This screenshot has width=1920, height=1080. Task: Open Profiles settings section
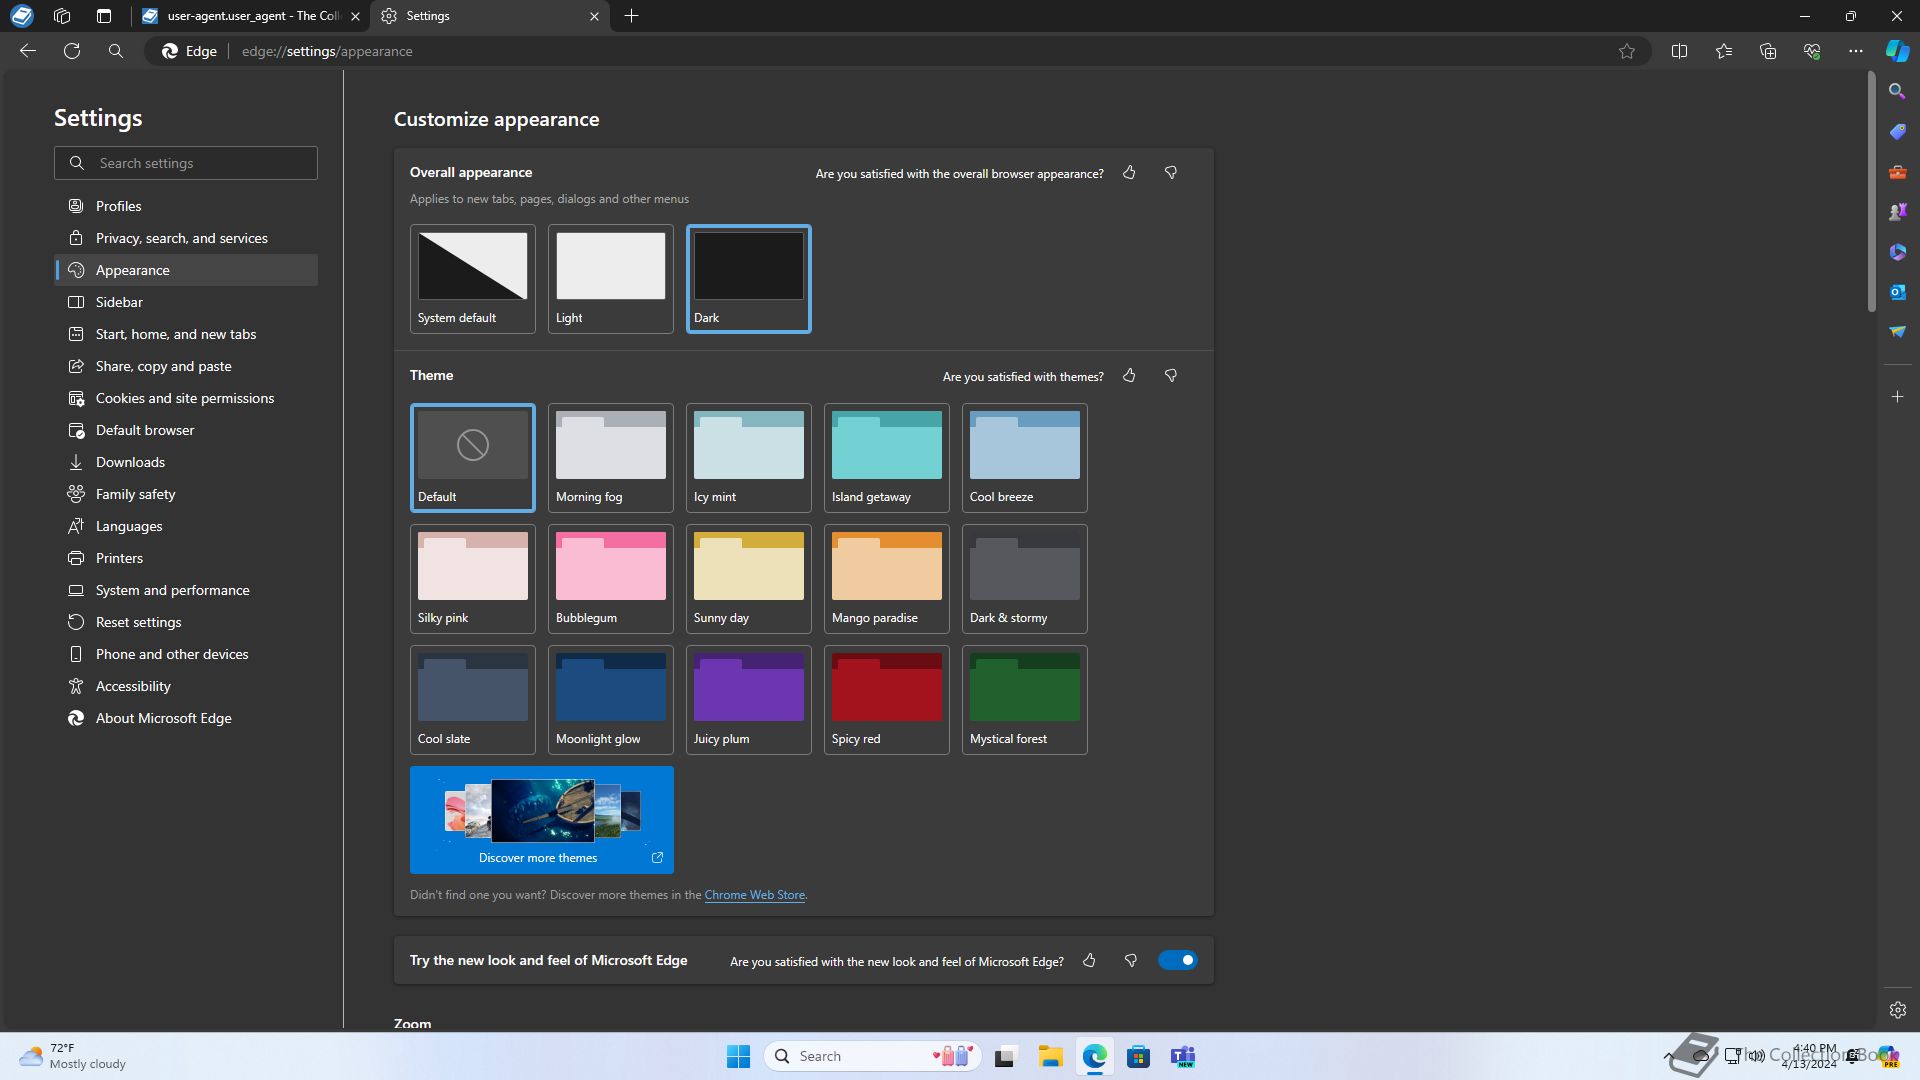pos(186,206)
